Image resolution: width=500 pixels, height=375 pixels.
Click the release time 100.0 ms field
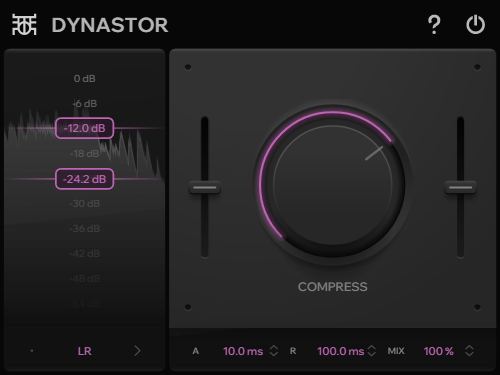tap(341, 351)
